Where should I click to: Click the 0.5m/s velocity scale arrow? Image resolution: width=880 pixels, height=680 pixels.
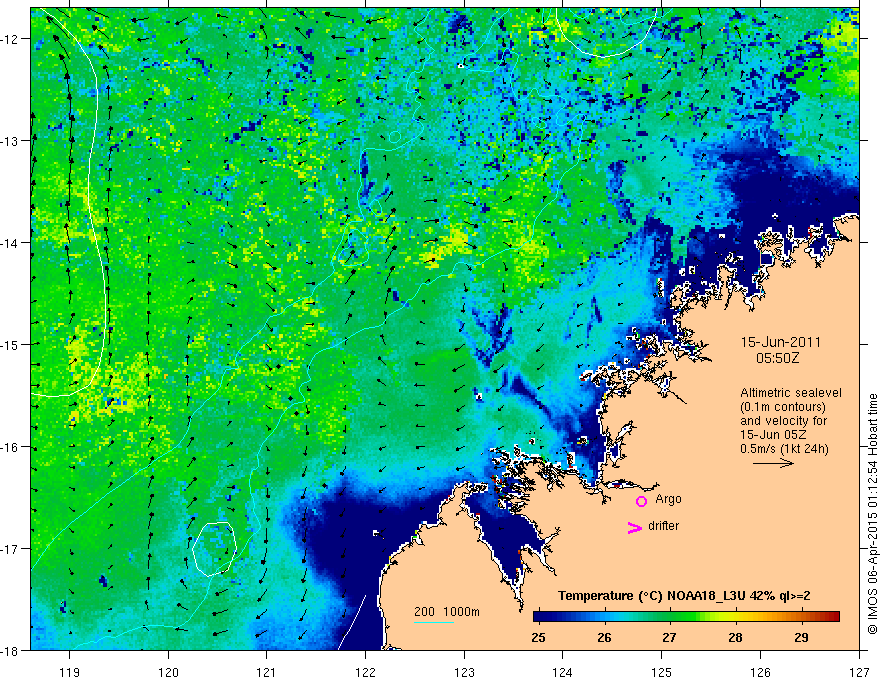pos(773,463)
